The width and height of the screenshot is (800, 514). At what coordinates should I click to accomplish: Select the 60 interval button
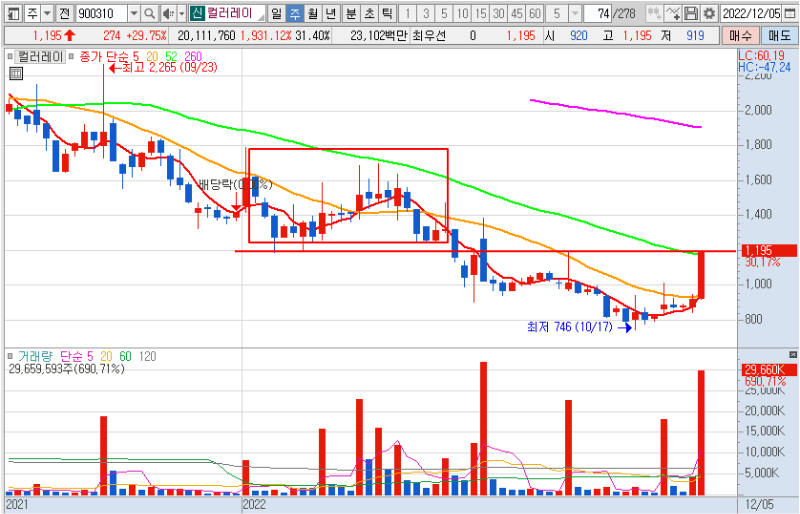[535, 13]
